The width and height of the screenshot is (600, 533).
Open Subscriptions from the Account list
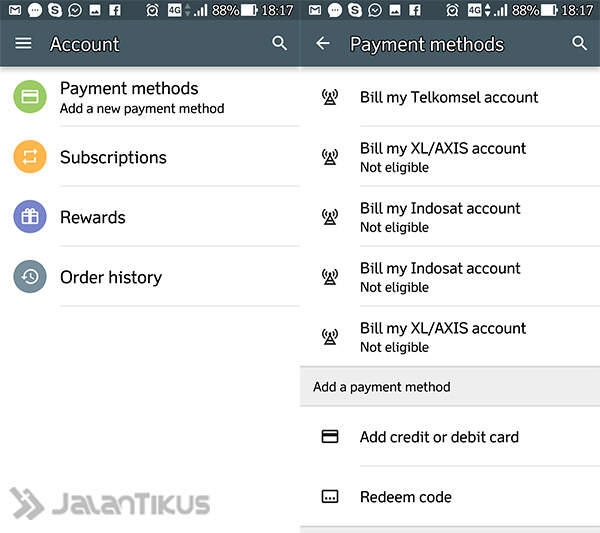150,157
